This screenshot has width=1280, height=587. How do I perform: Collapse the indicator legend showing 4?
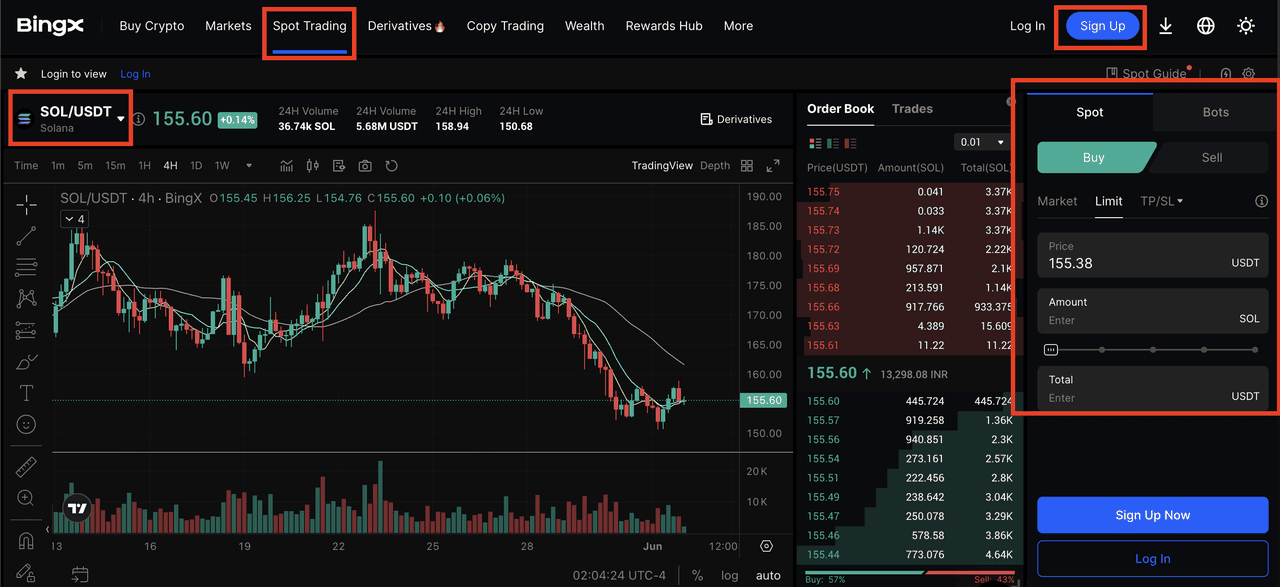(75, 219)
